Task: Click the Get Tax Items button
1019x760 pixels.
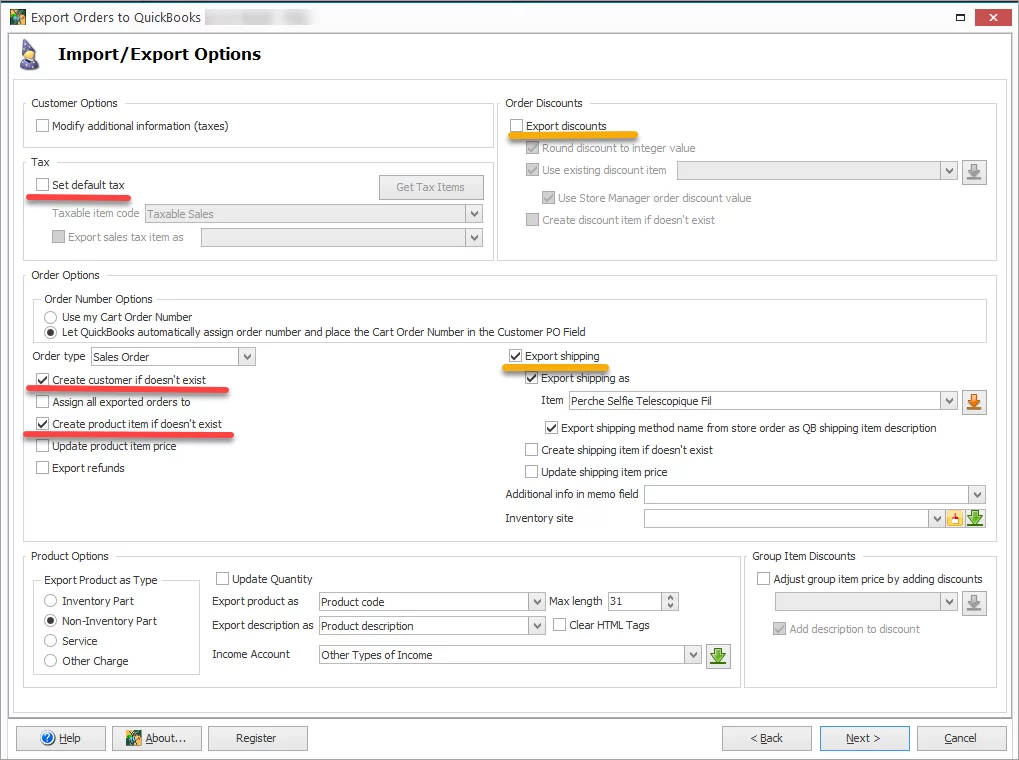Action: pyautogui.click(x=430, y=187)
